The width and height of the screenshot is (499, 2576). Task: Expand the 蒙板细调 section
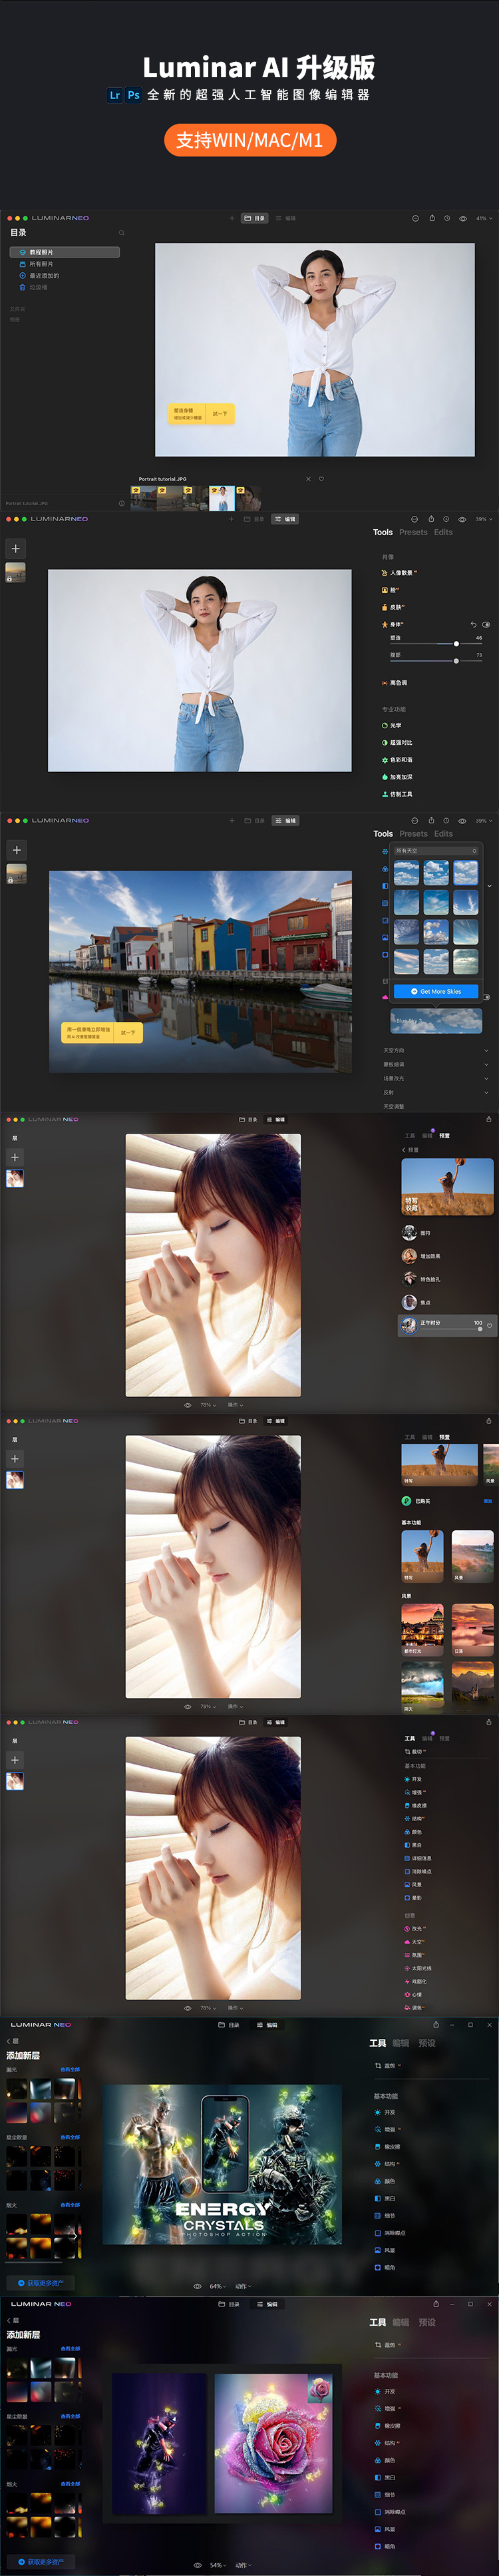point(436,1065)
